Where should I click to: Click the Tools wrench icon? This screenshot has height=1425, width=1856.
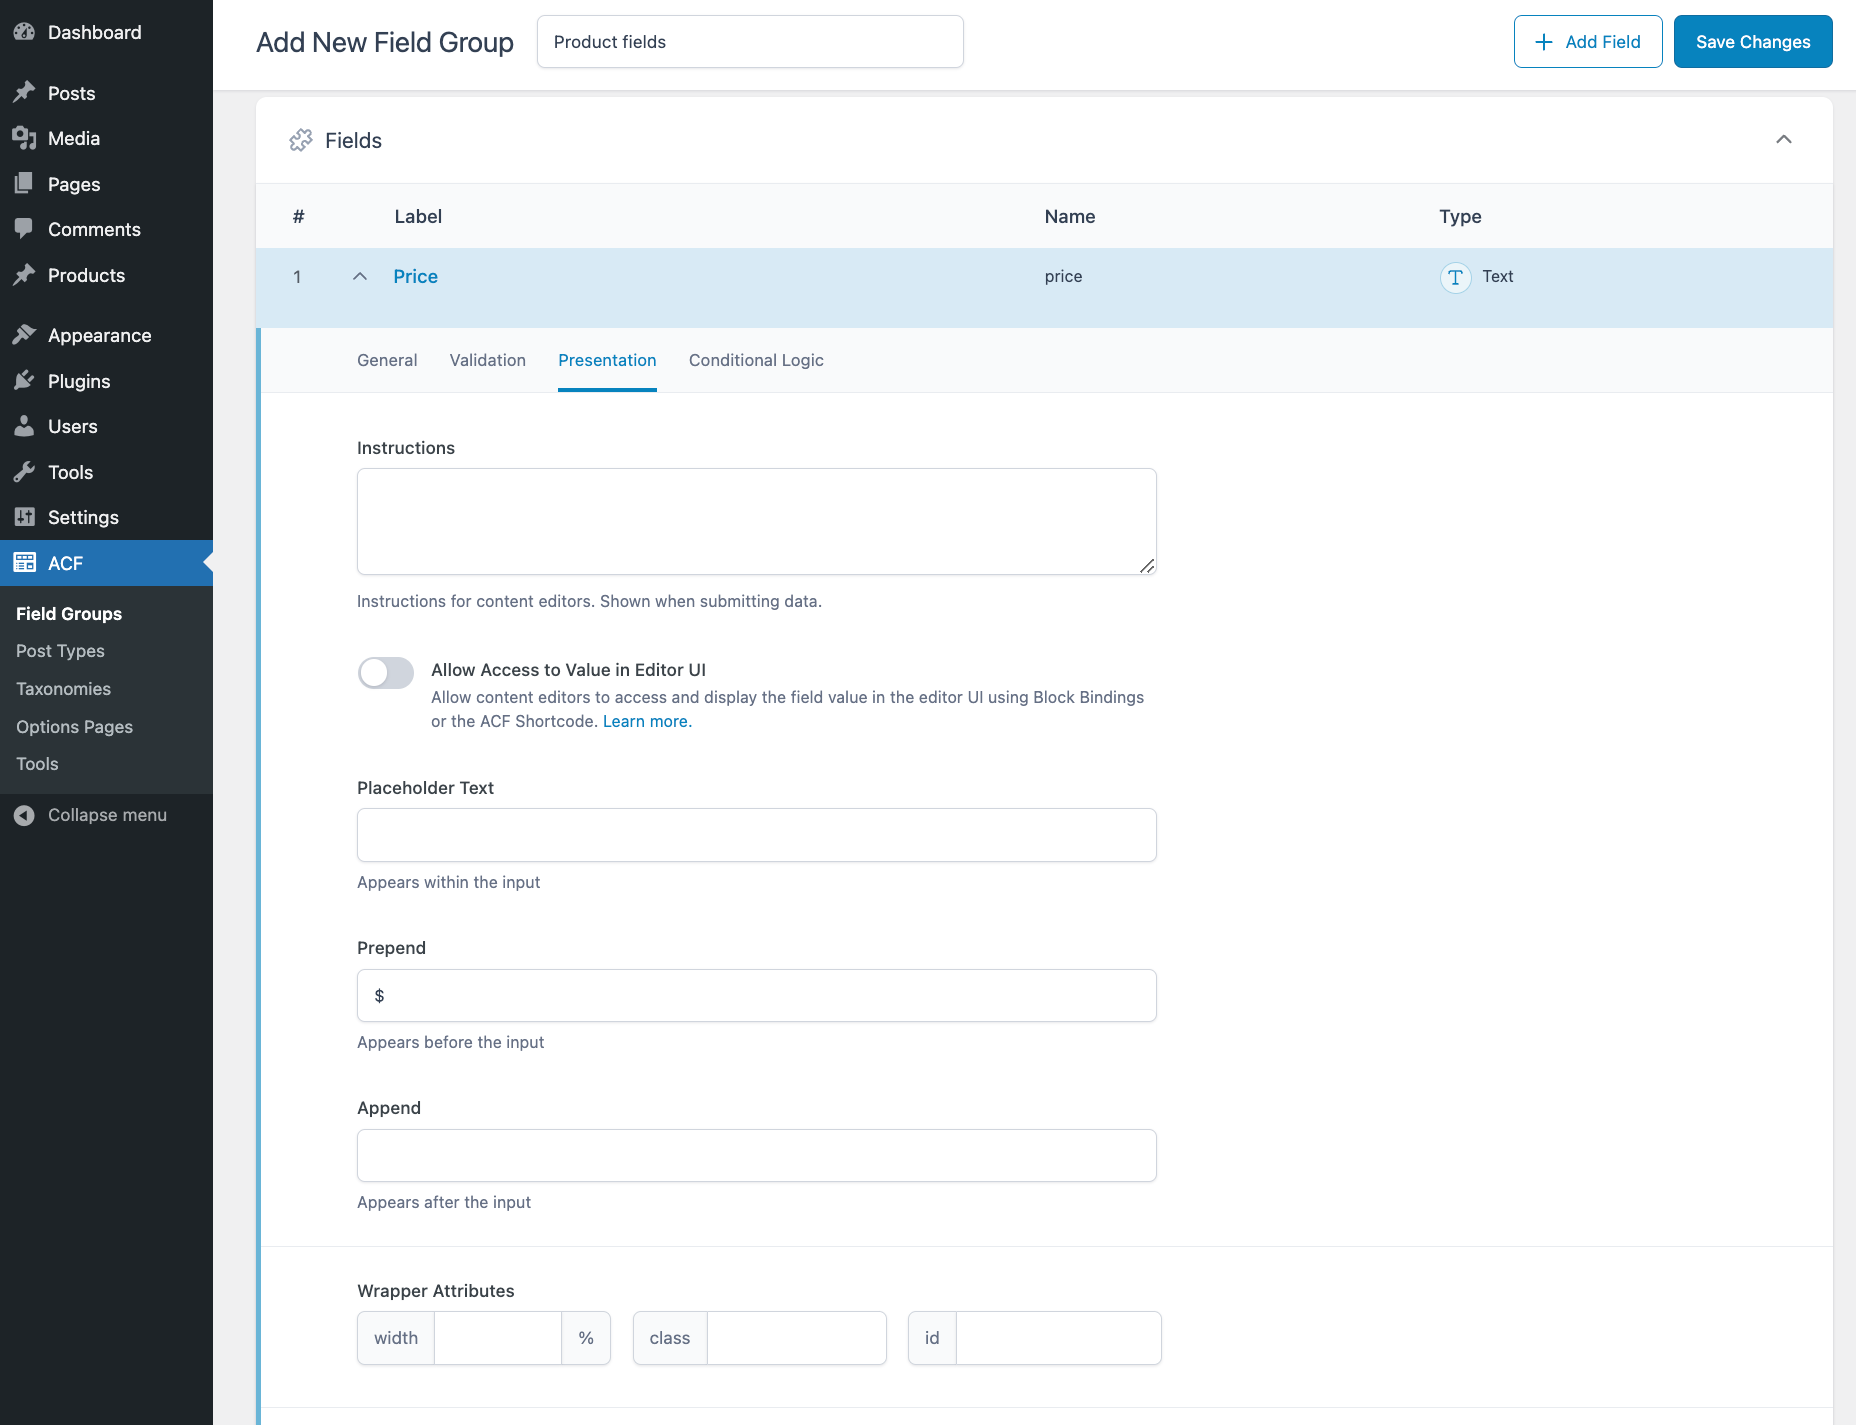tap(24, 472)
